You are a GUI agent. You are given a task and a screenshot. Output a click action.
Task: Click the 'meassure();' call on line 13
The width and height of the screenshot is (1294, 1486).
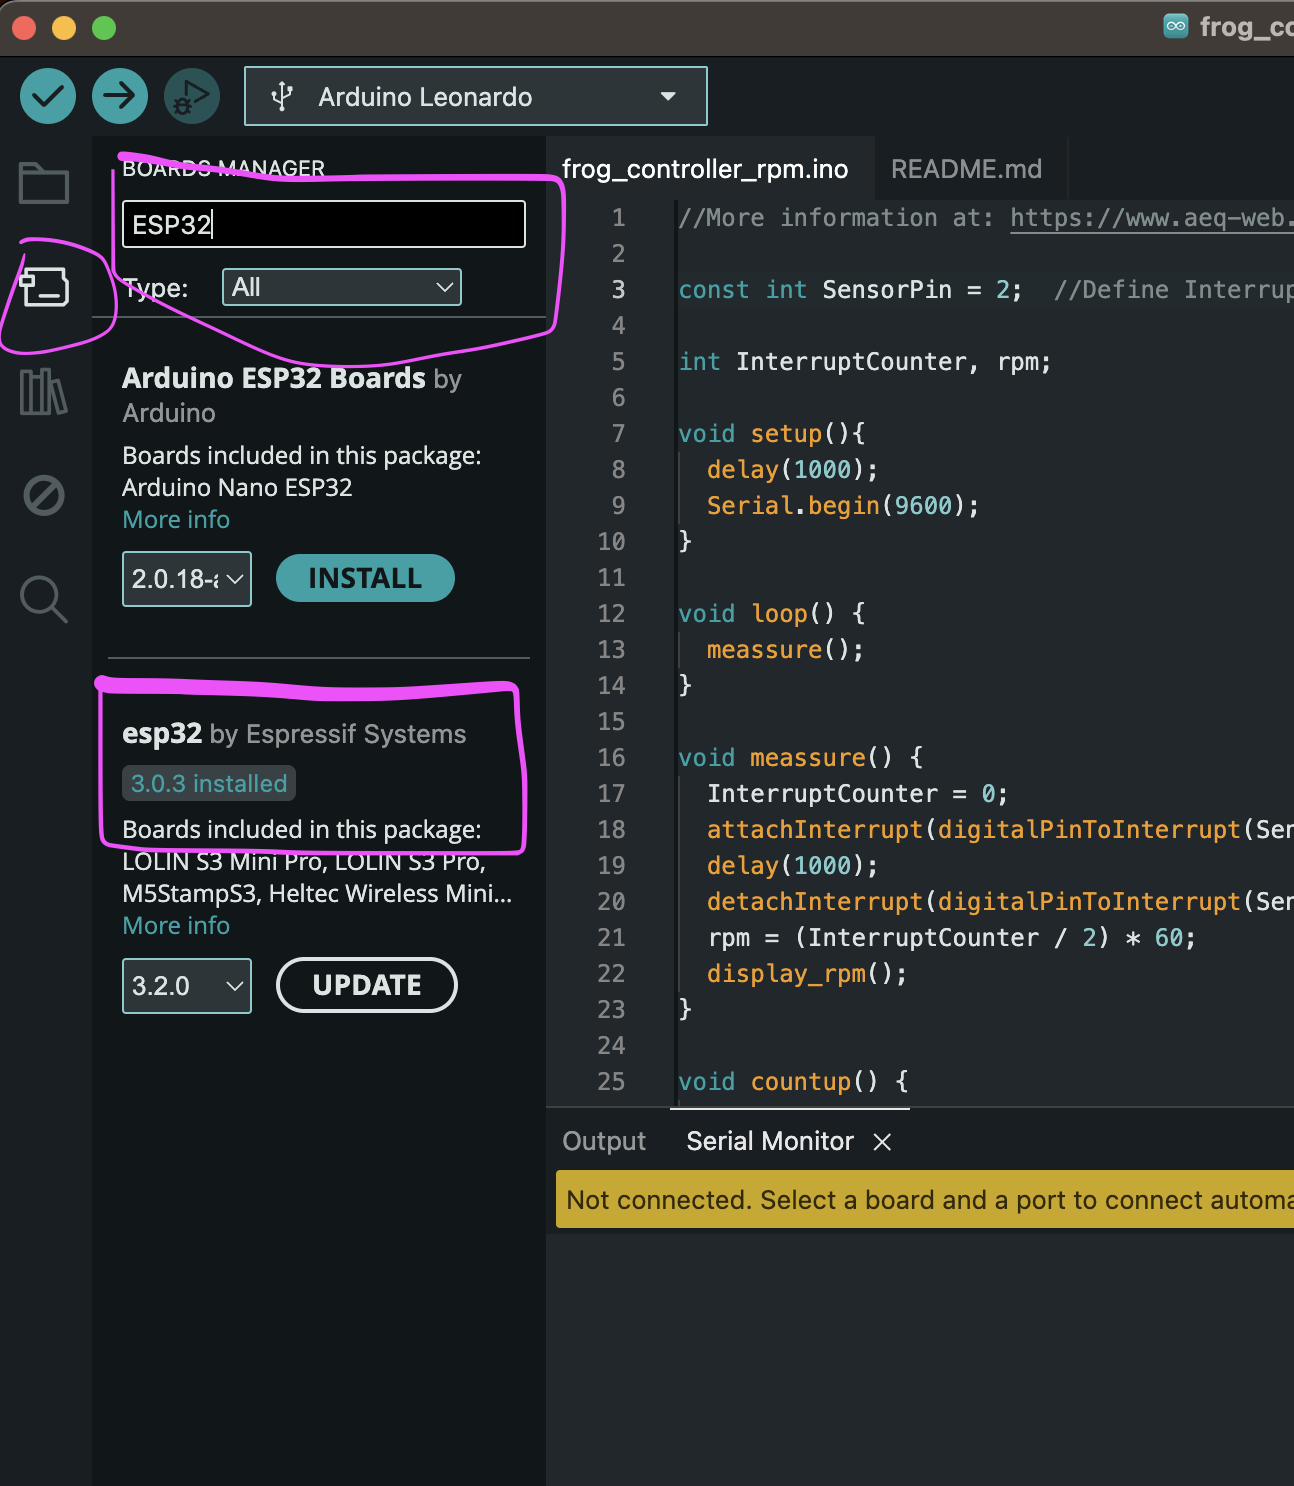pyautogui.click(x=785, y=650)
